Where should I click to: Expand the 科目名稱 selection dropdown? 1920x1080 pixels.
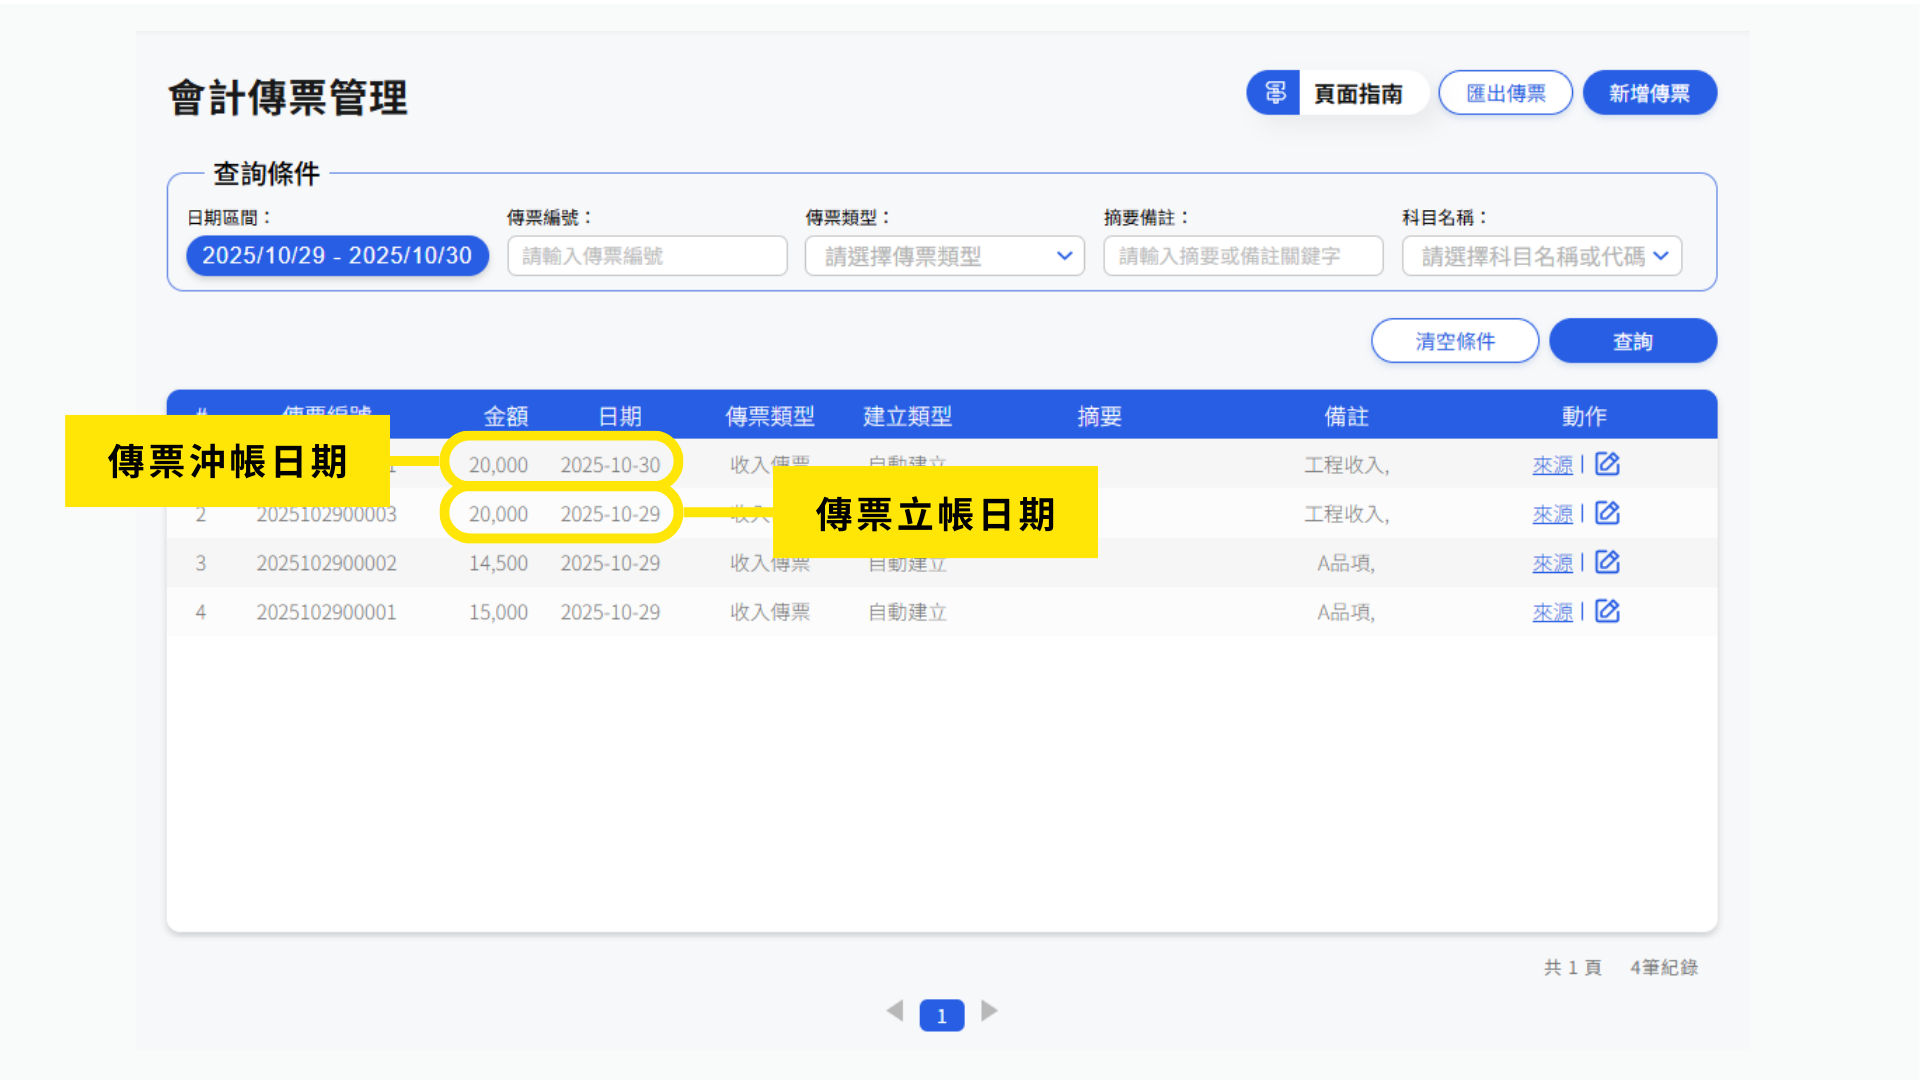(1541, 256)
